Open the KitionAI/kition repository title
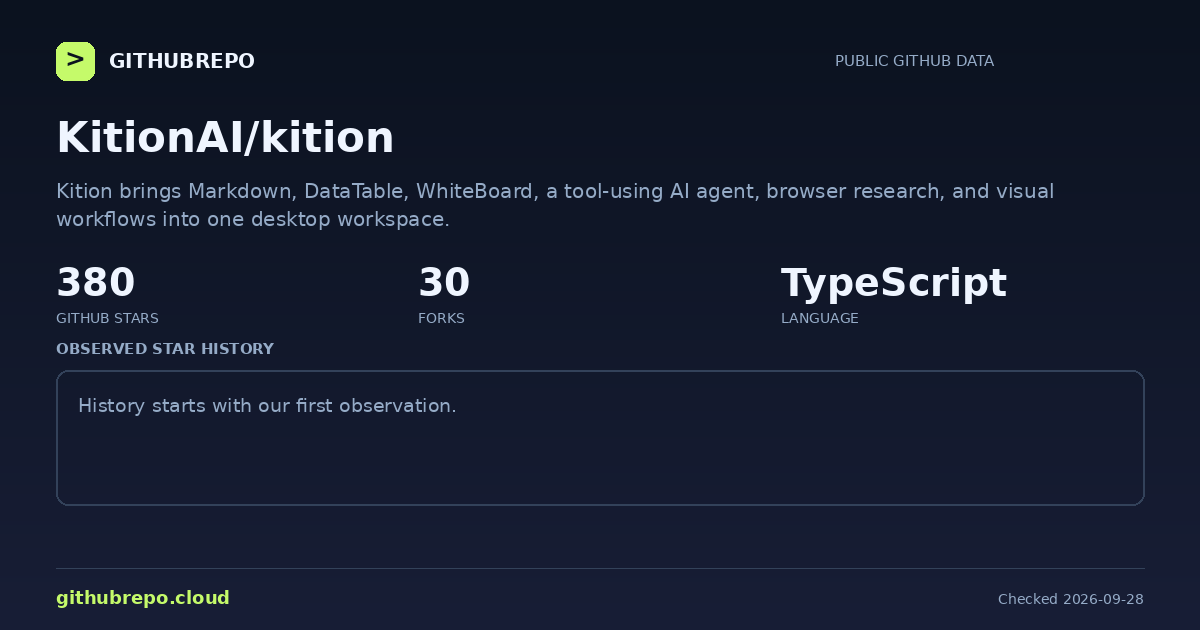Image resolution: width=1200 pixels, height=630 pixels. pos(225,138)
